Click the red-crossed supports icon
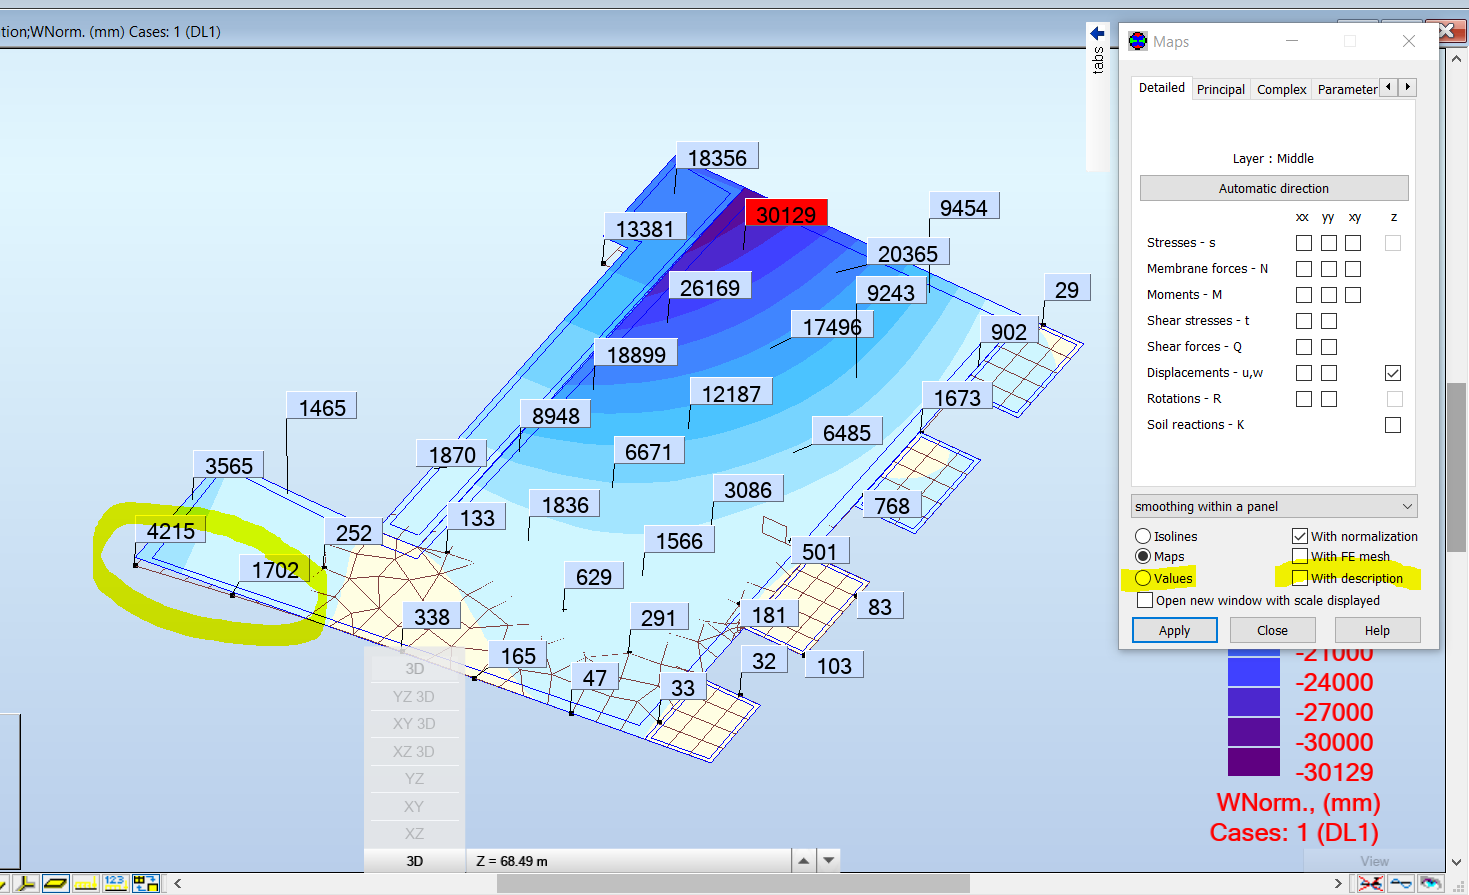 click(x=1371, y=883)
